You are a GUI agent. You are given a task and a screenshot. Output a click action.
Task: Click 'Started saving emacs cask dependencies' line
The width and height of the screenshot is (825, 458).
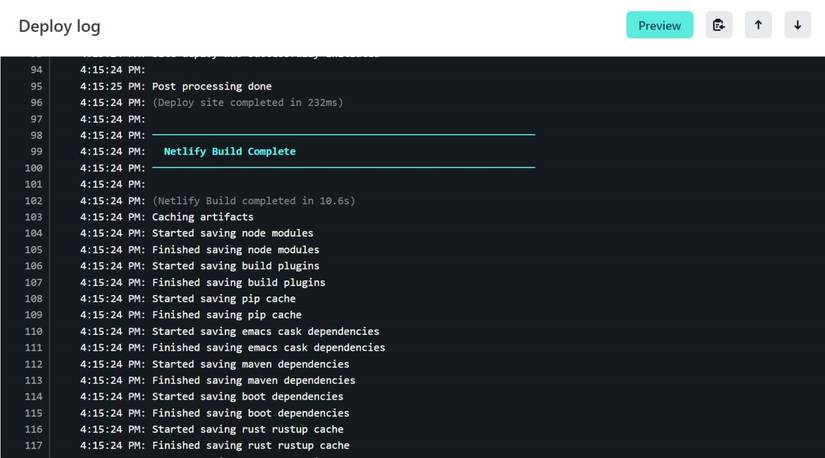coord(266,332)
